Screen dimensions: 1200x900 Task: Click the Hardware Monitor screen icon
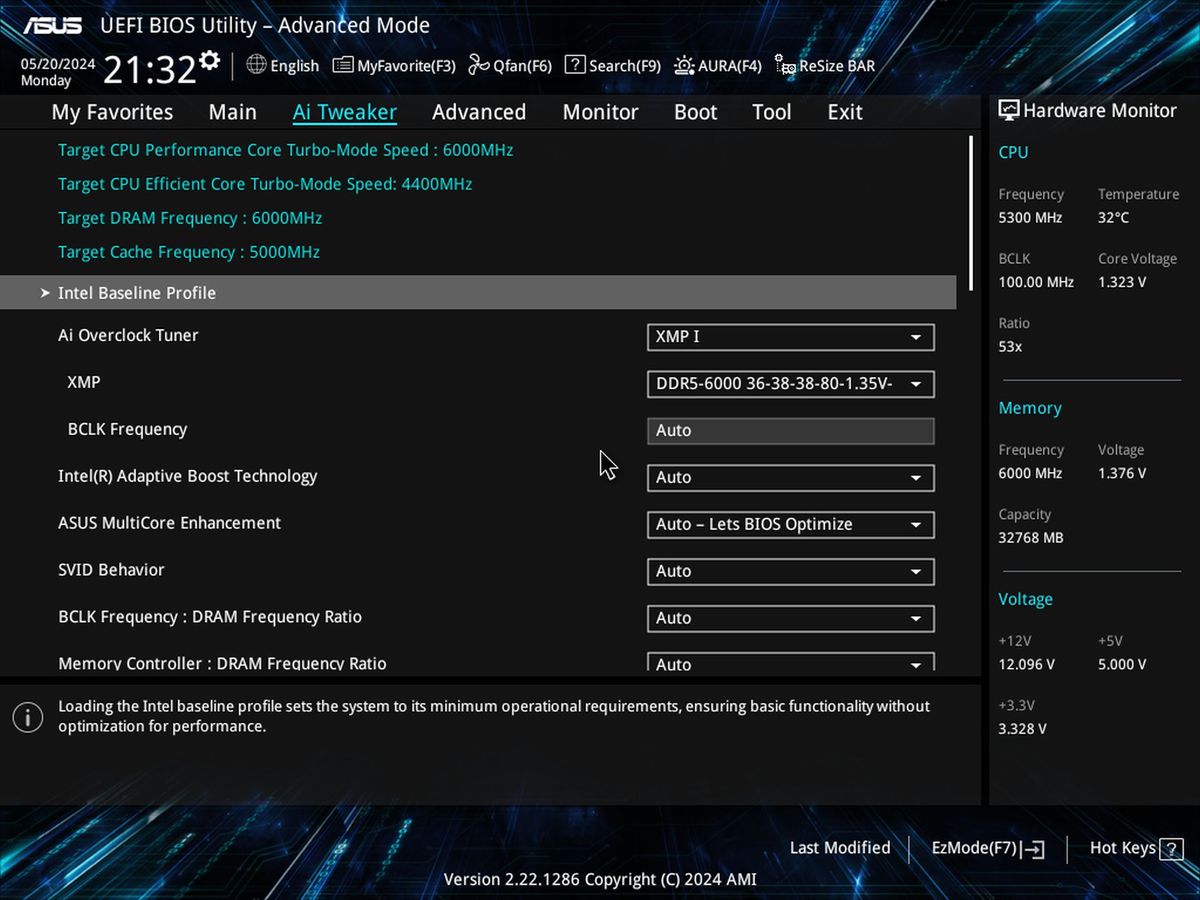click(1009, 111)
